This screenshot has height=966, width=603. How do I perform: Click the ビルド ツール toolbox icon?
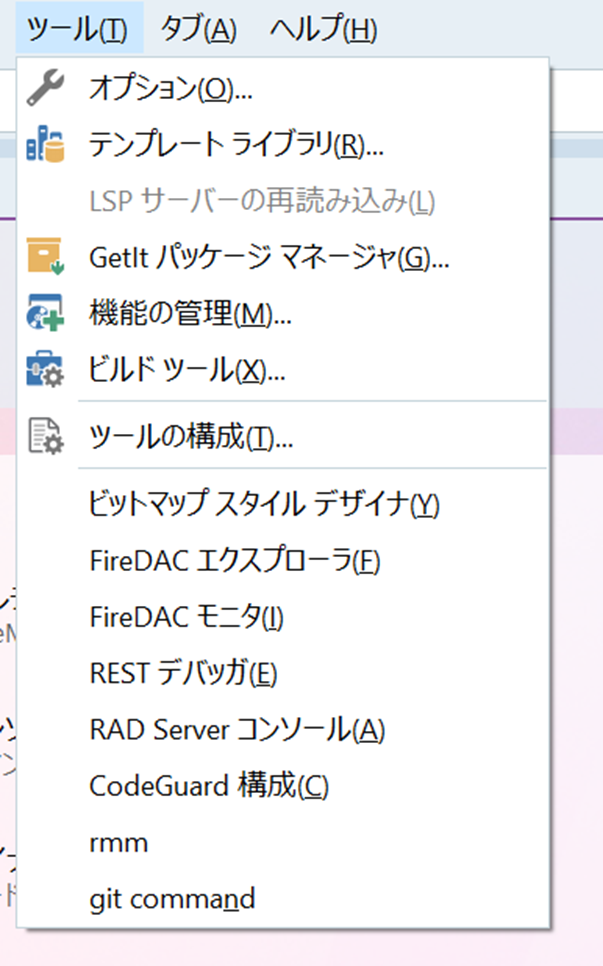(x=45, y=370)
